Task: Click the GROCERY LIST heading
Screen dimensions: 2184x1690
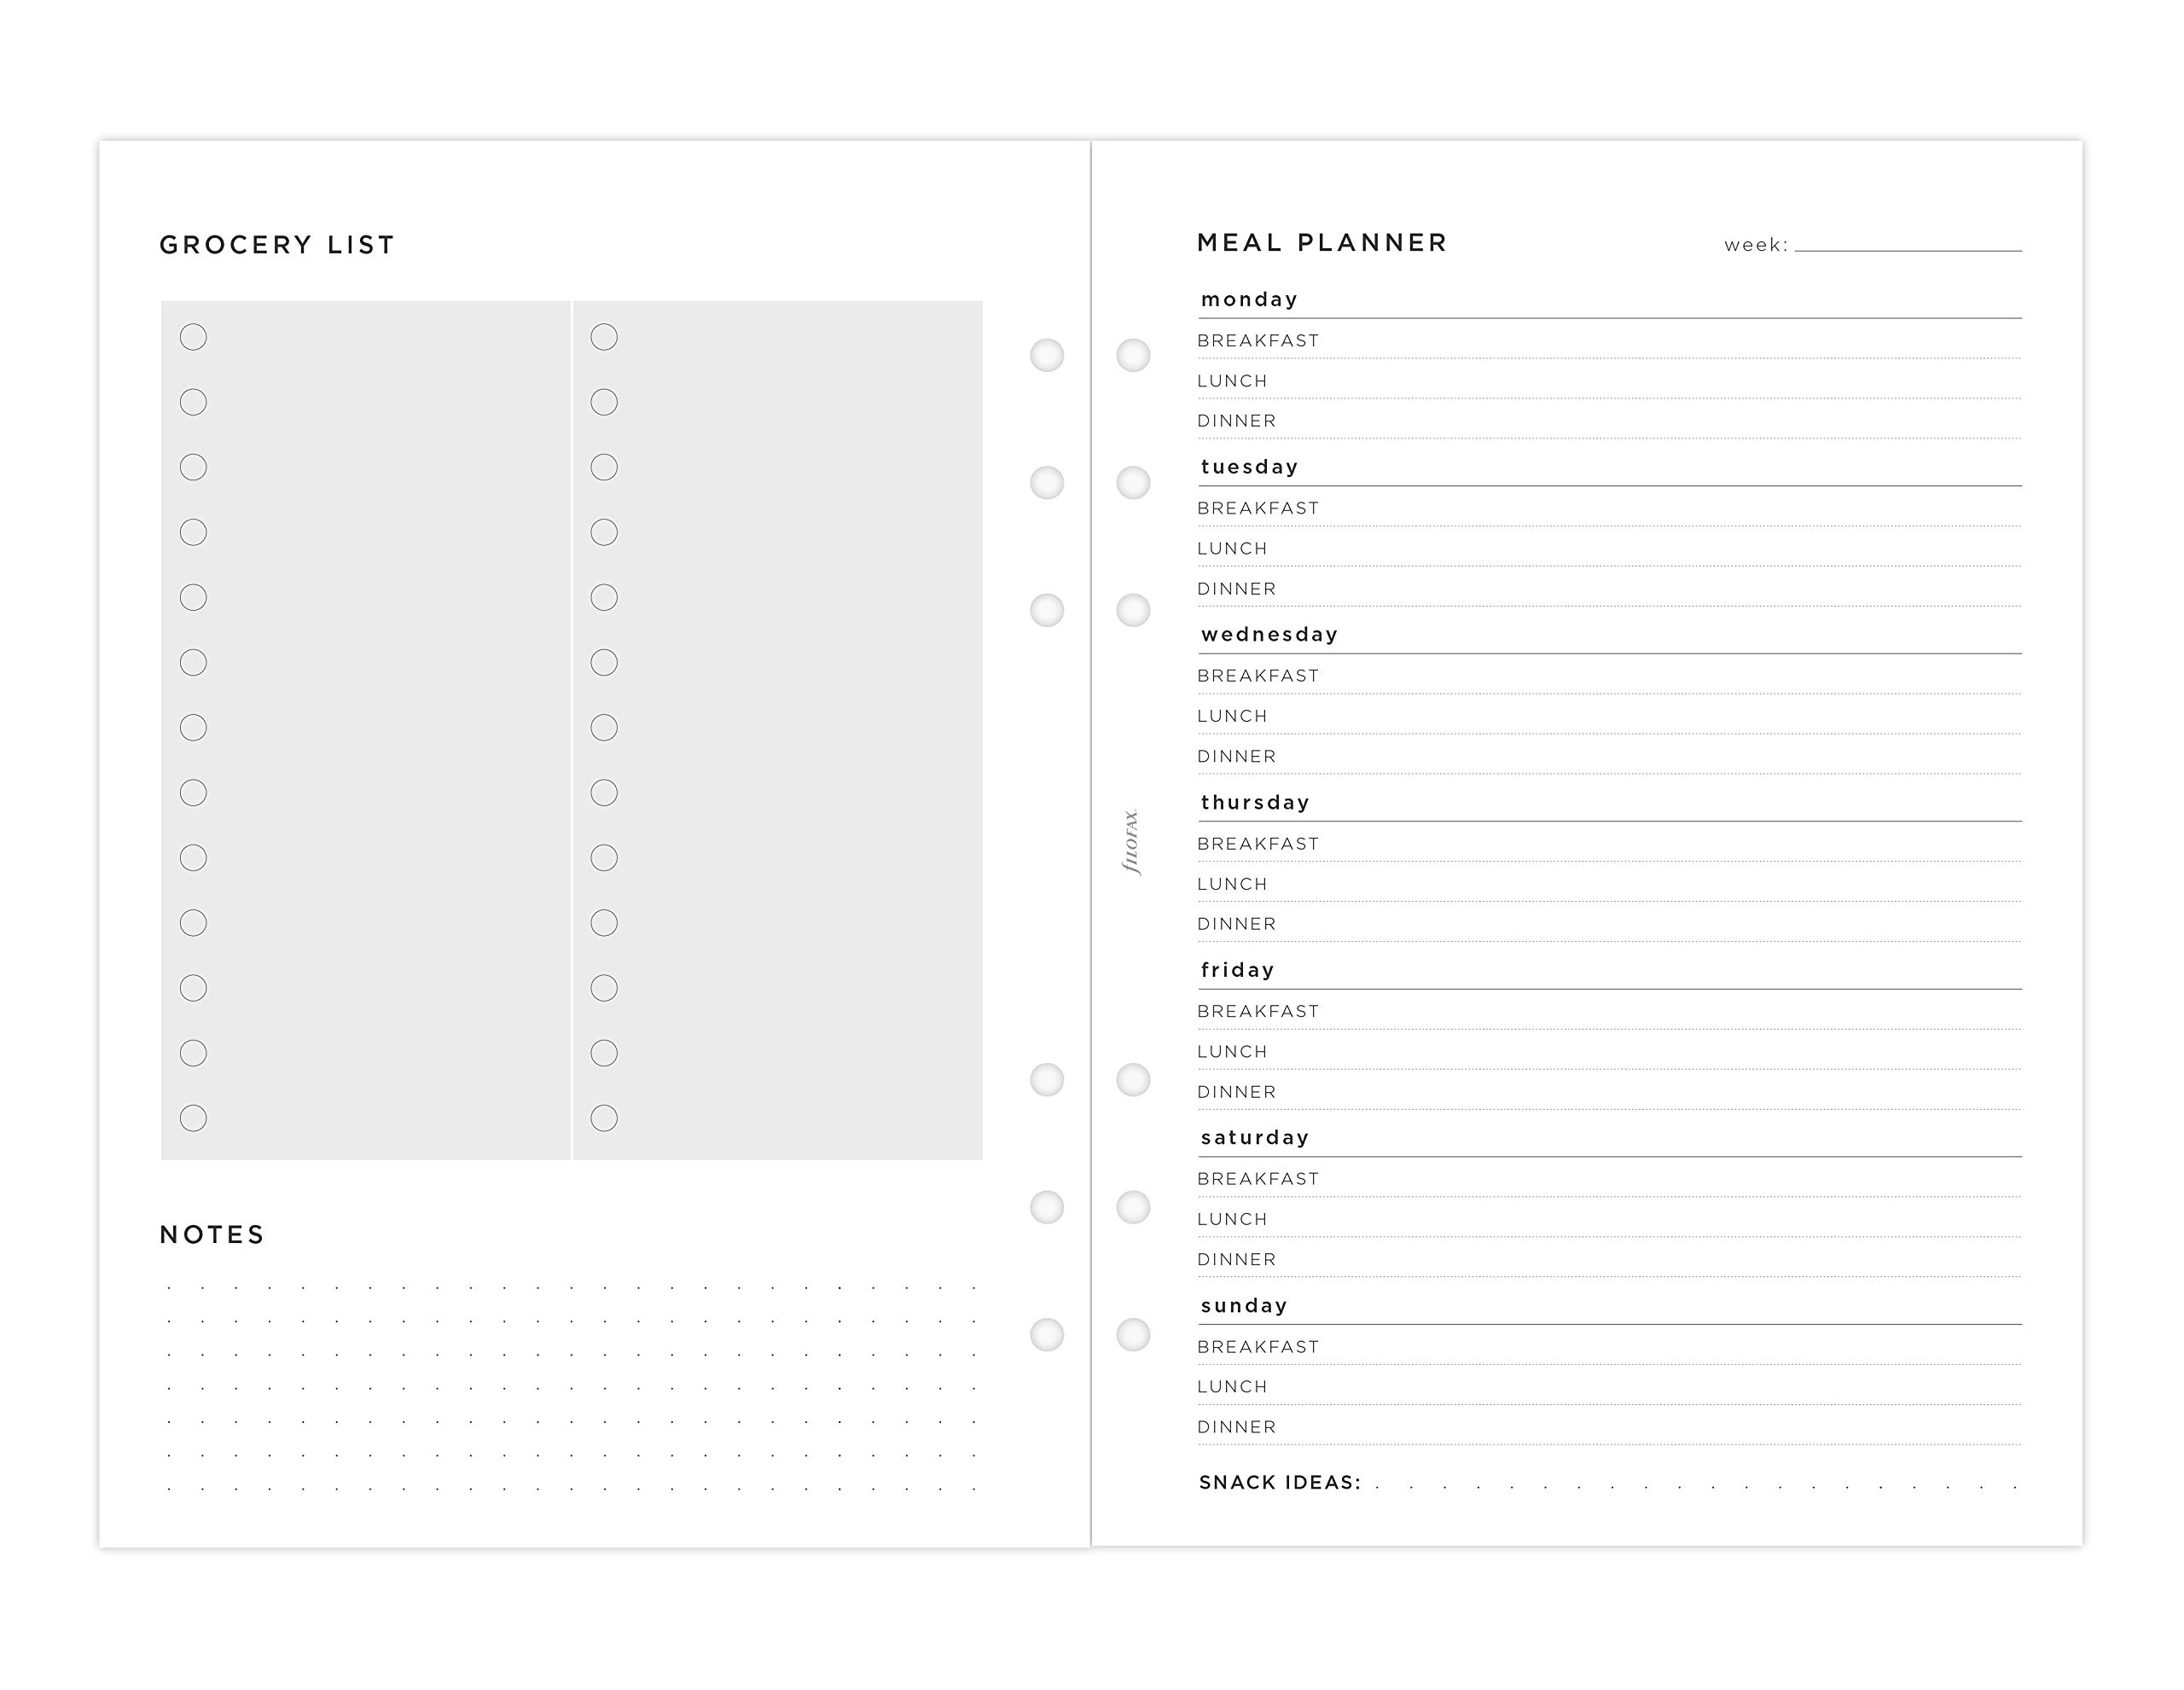Action: [277, 245]
